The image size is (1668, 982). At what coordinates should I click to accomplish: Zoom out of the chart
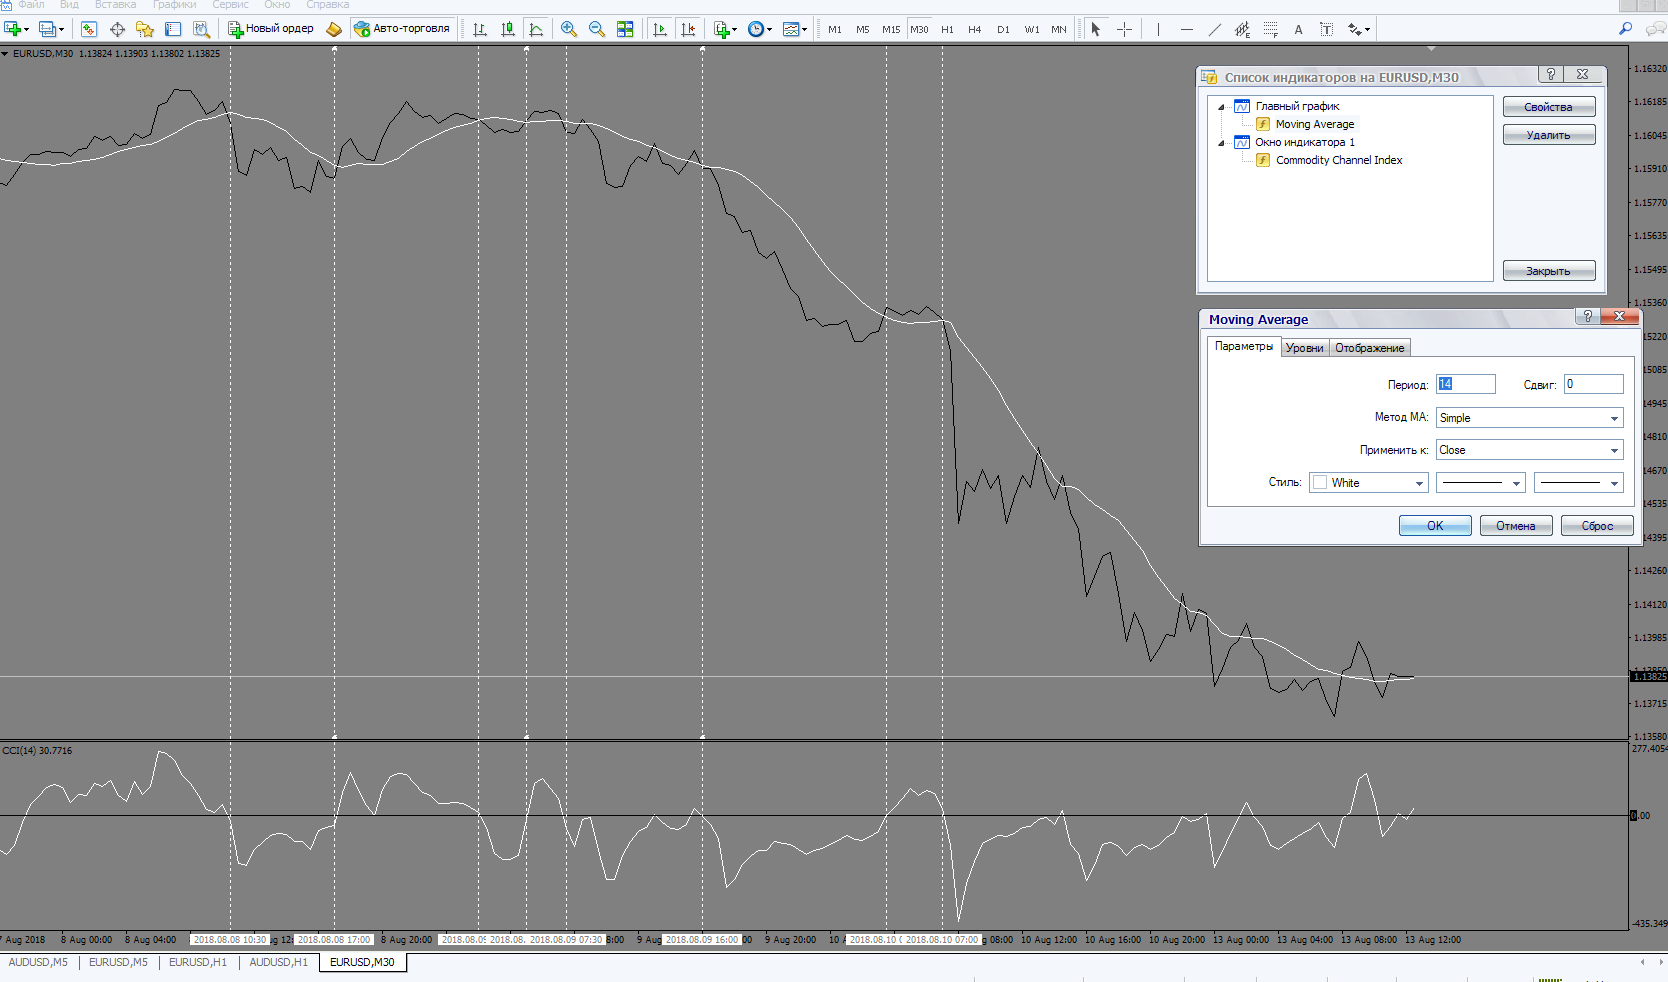(597, 29)
